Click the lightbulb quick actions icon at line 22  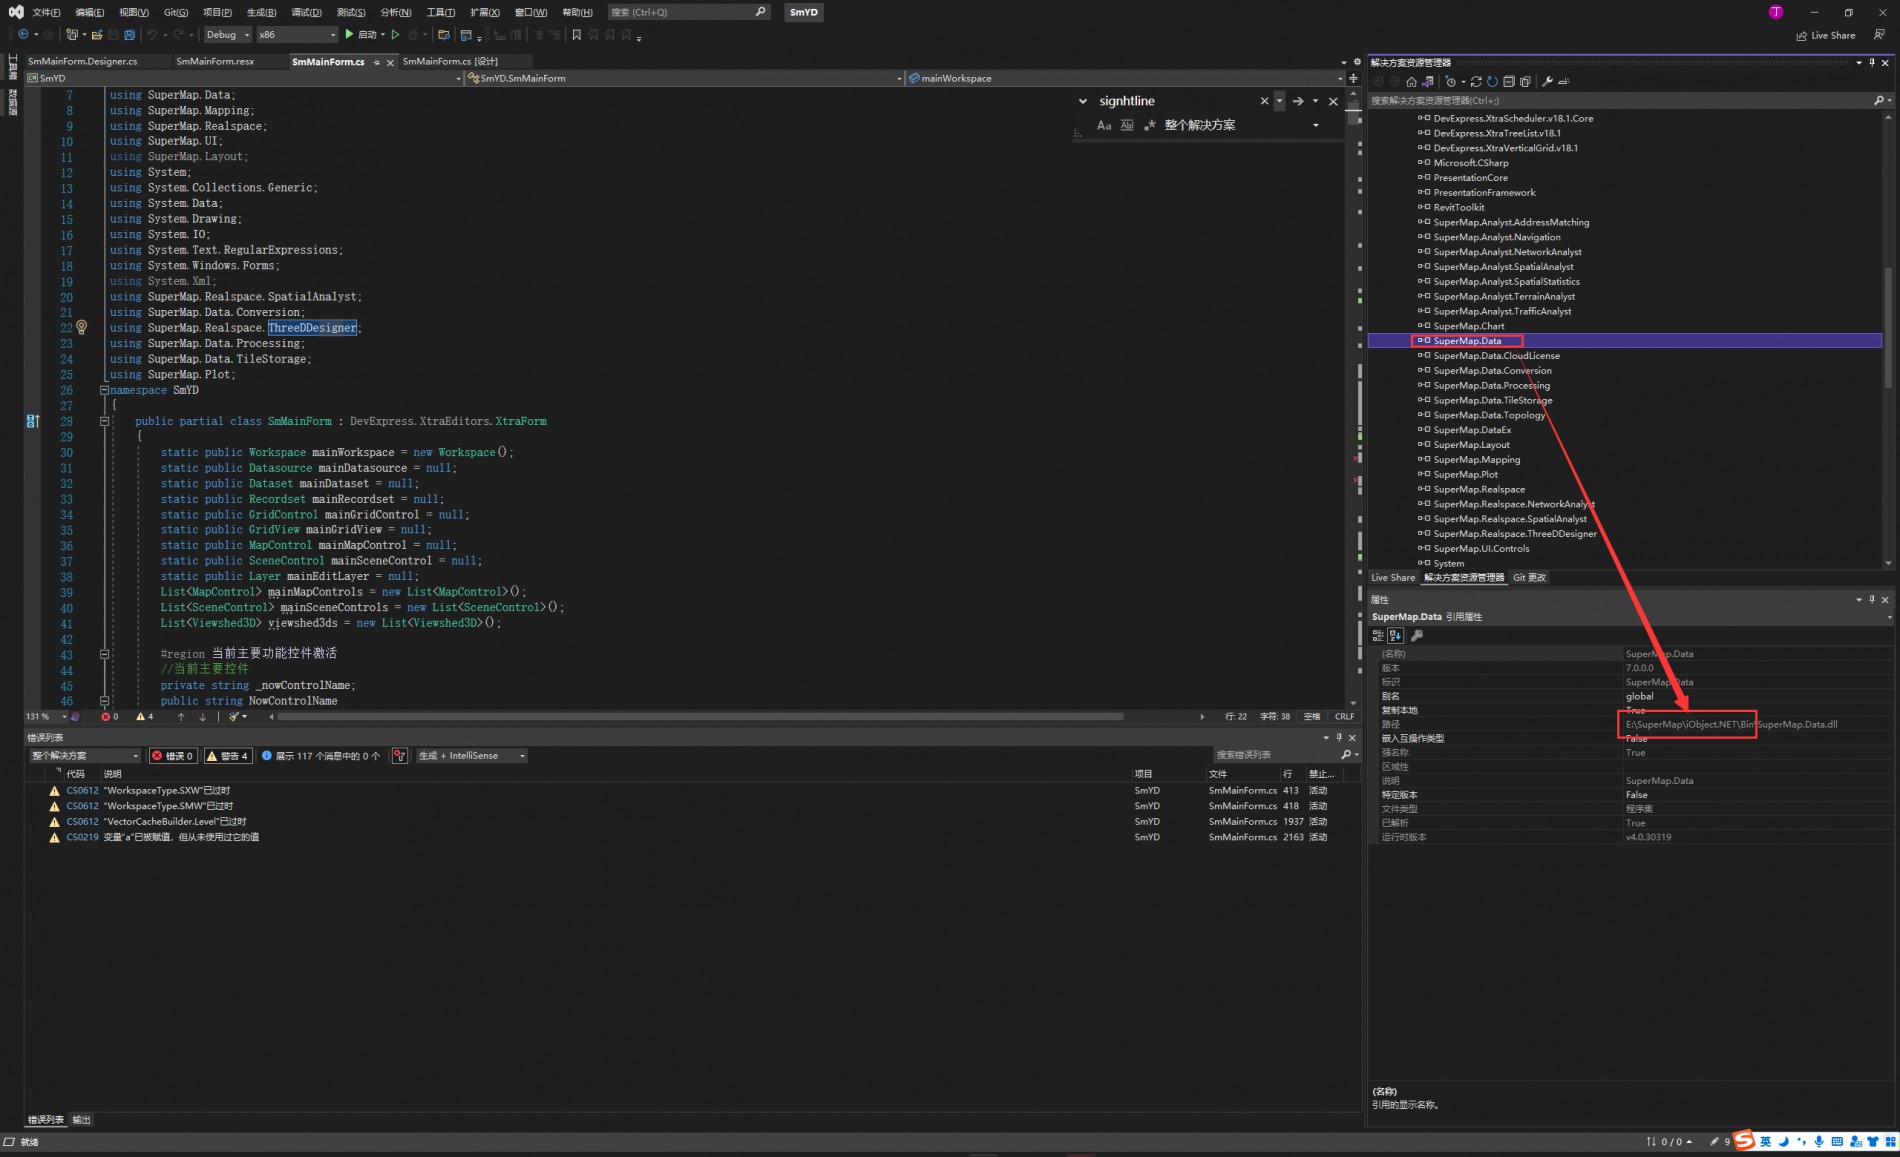point(82,327)
